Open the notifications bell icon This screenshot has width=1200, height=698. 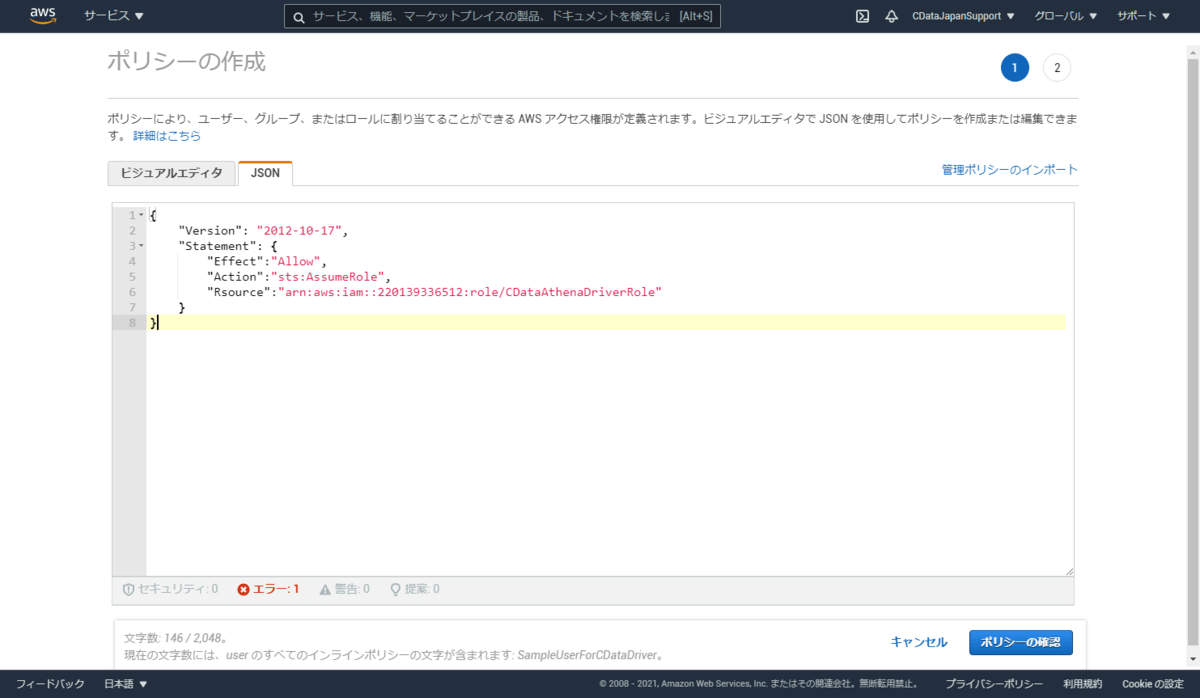pyautogui.click(x=891, y=16)
